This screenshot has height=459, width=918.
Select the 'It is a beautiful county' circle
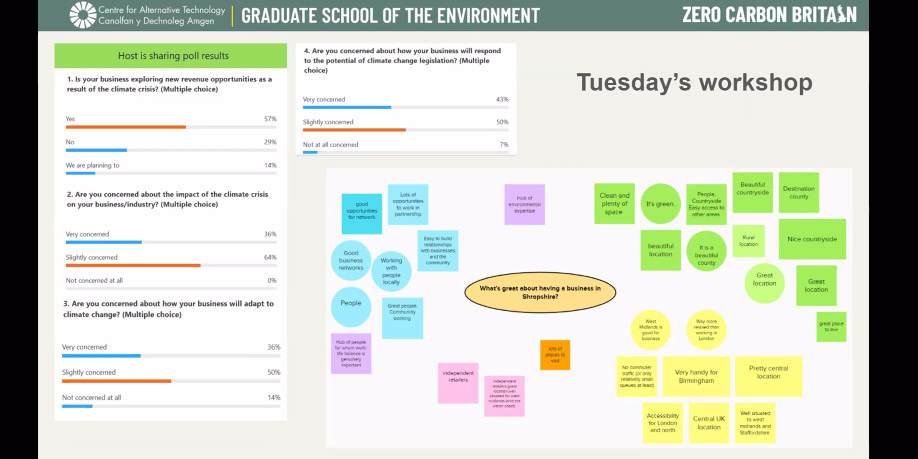pos(706,251)
